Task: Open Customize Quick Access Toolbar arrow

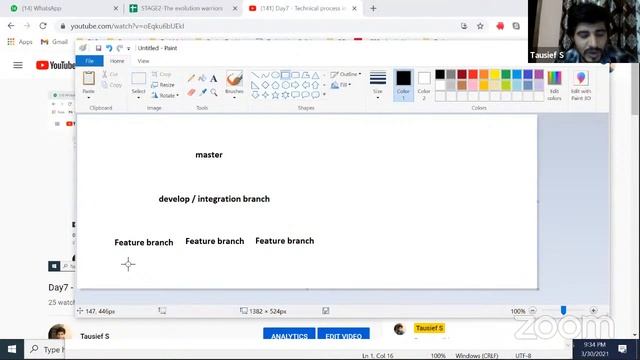Action: pos(129,49)
